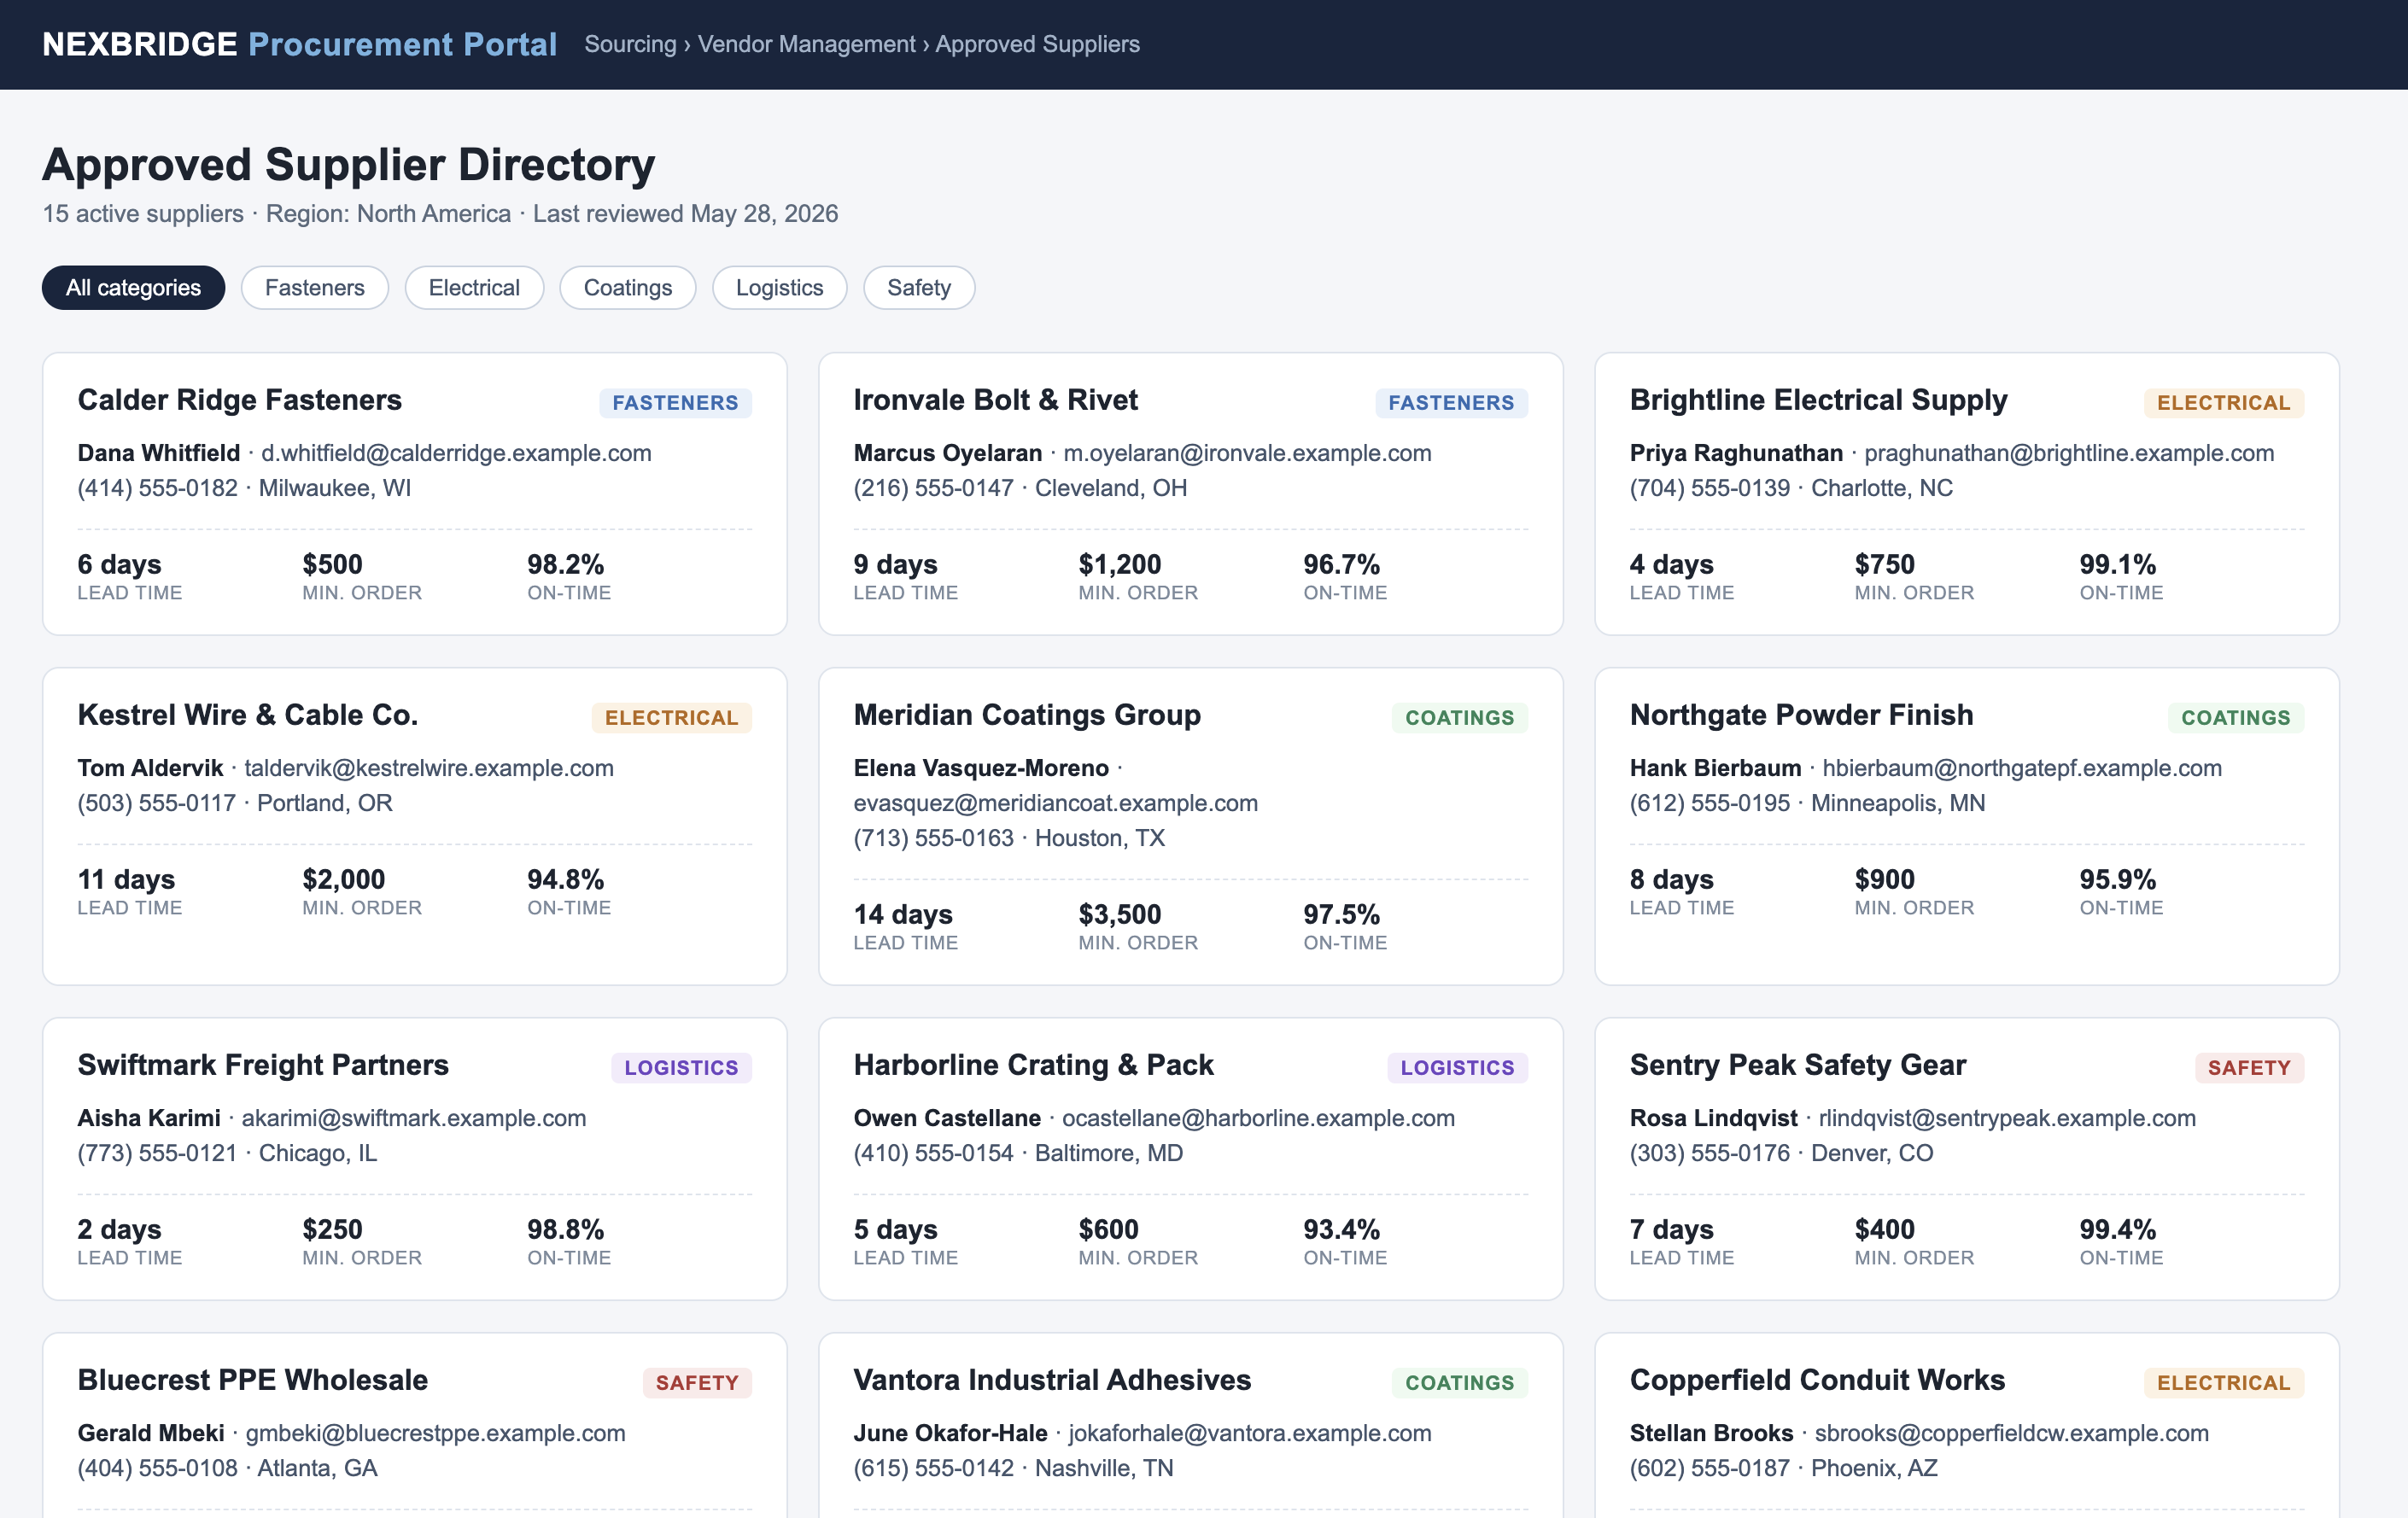2408x1518 pixels.
Task: Filter suppliers by Safety category
Action: pos(918,288)
